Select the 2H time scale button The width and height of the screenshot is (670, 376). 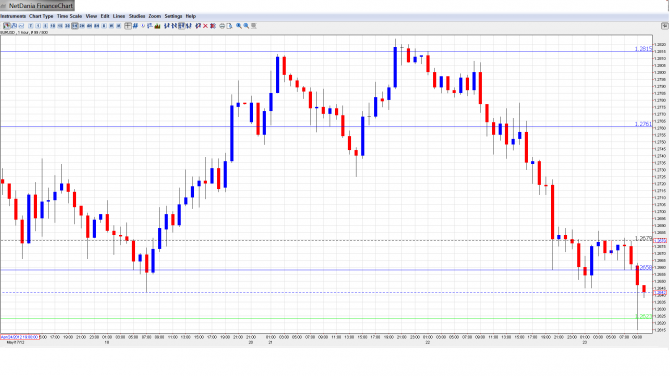(82, 26)
